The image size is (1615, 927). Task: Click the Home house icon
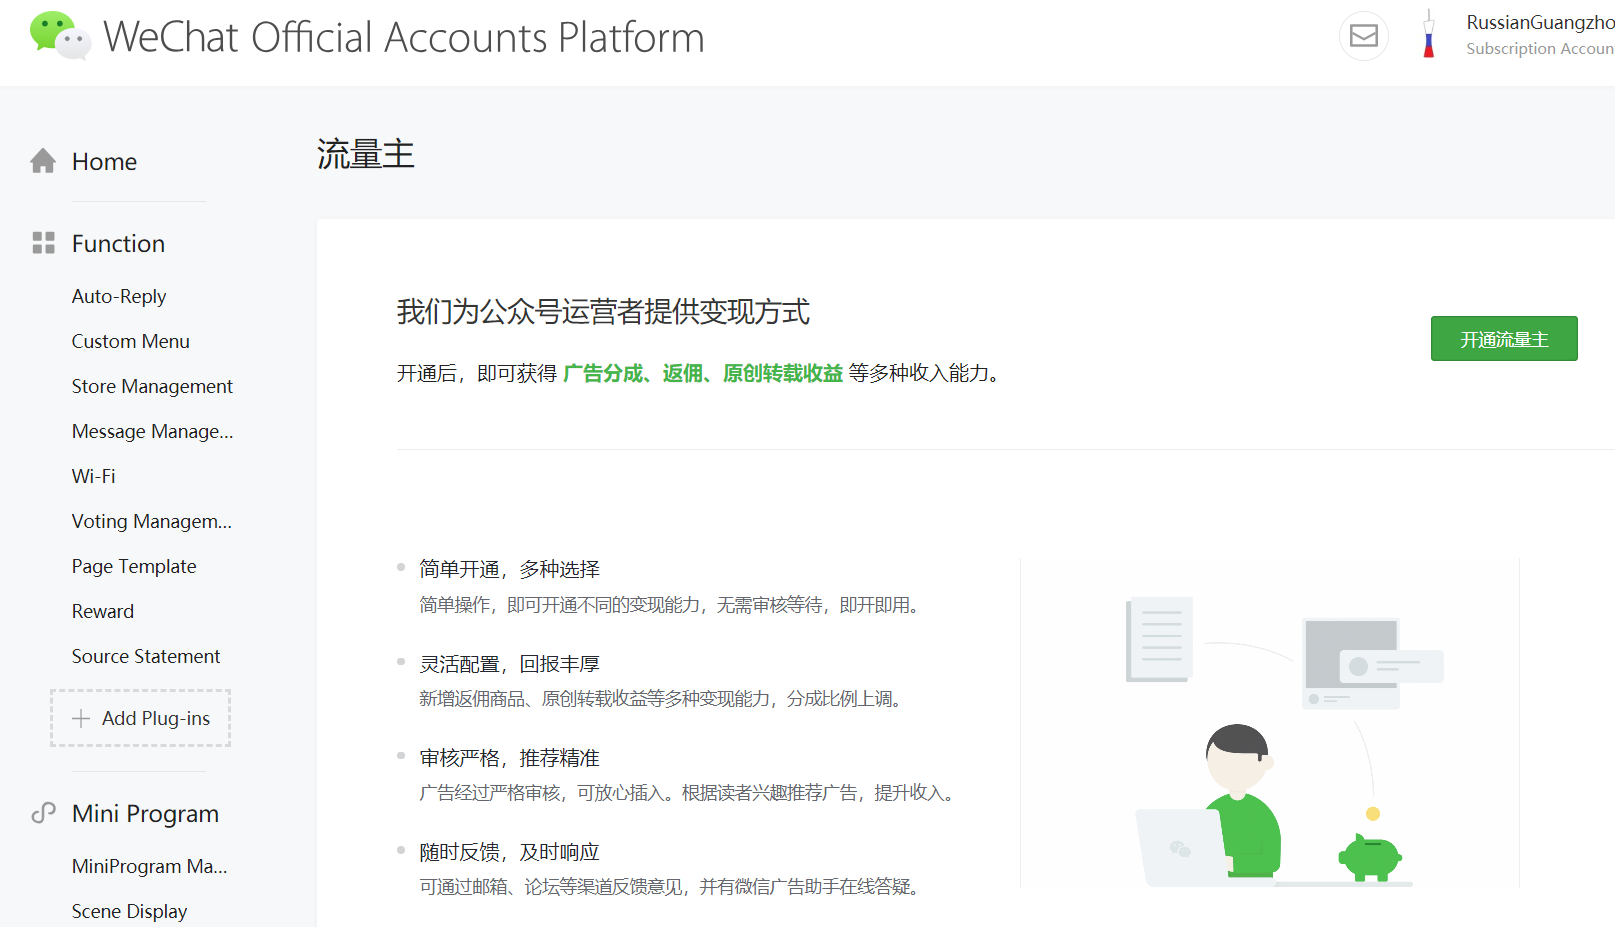[x=43, y=161]
